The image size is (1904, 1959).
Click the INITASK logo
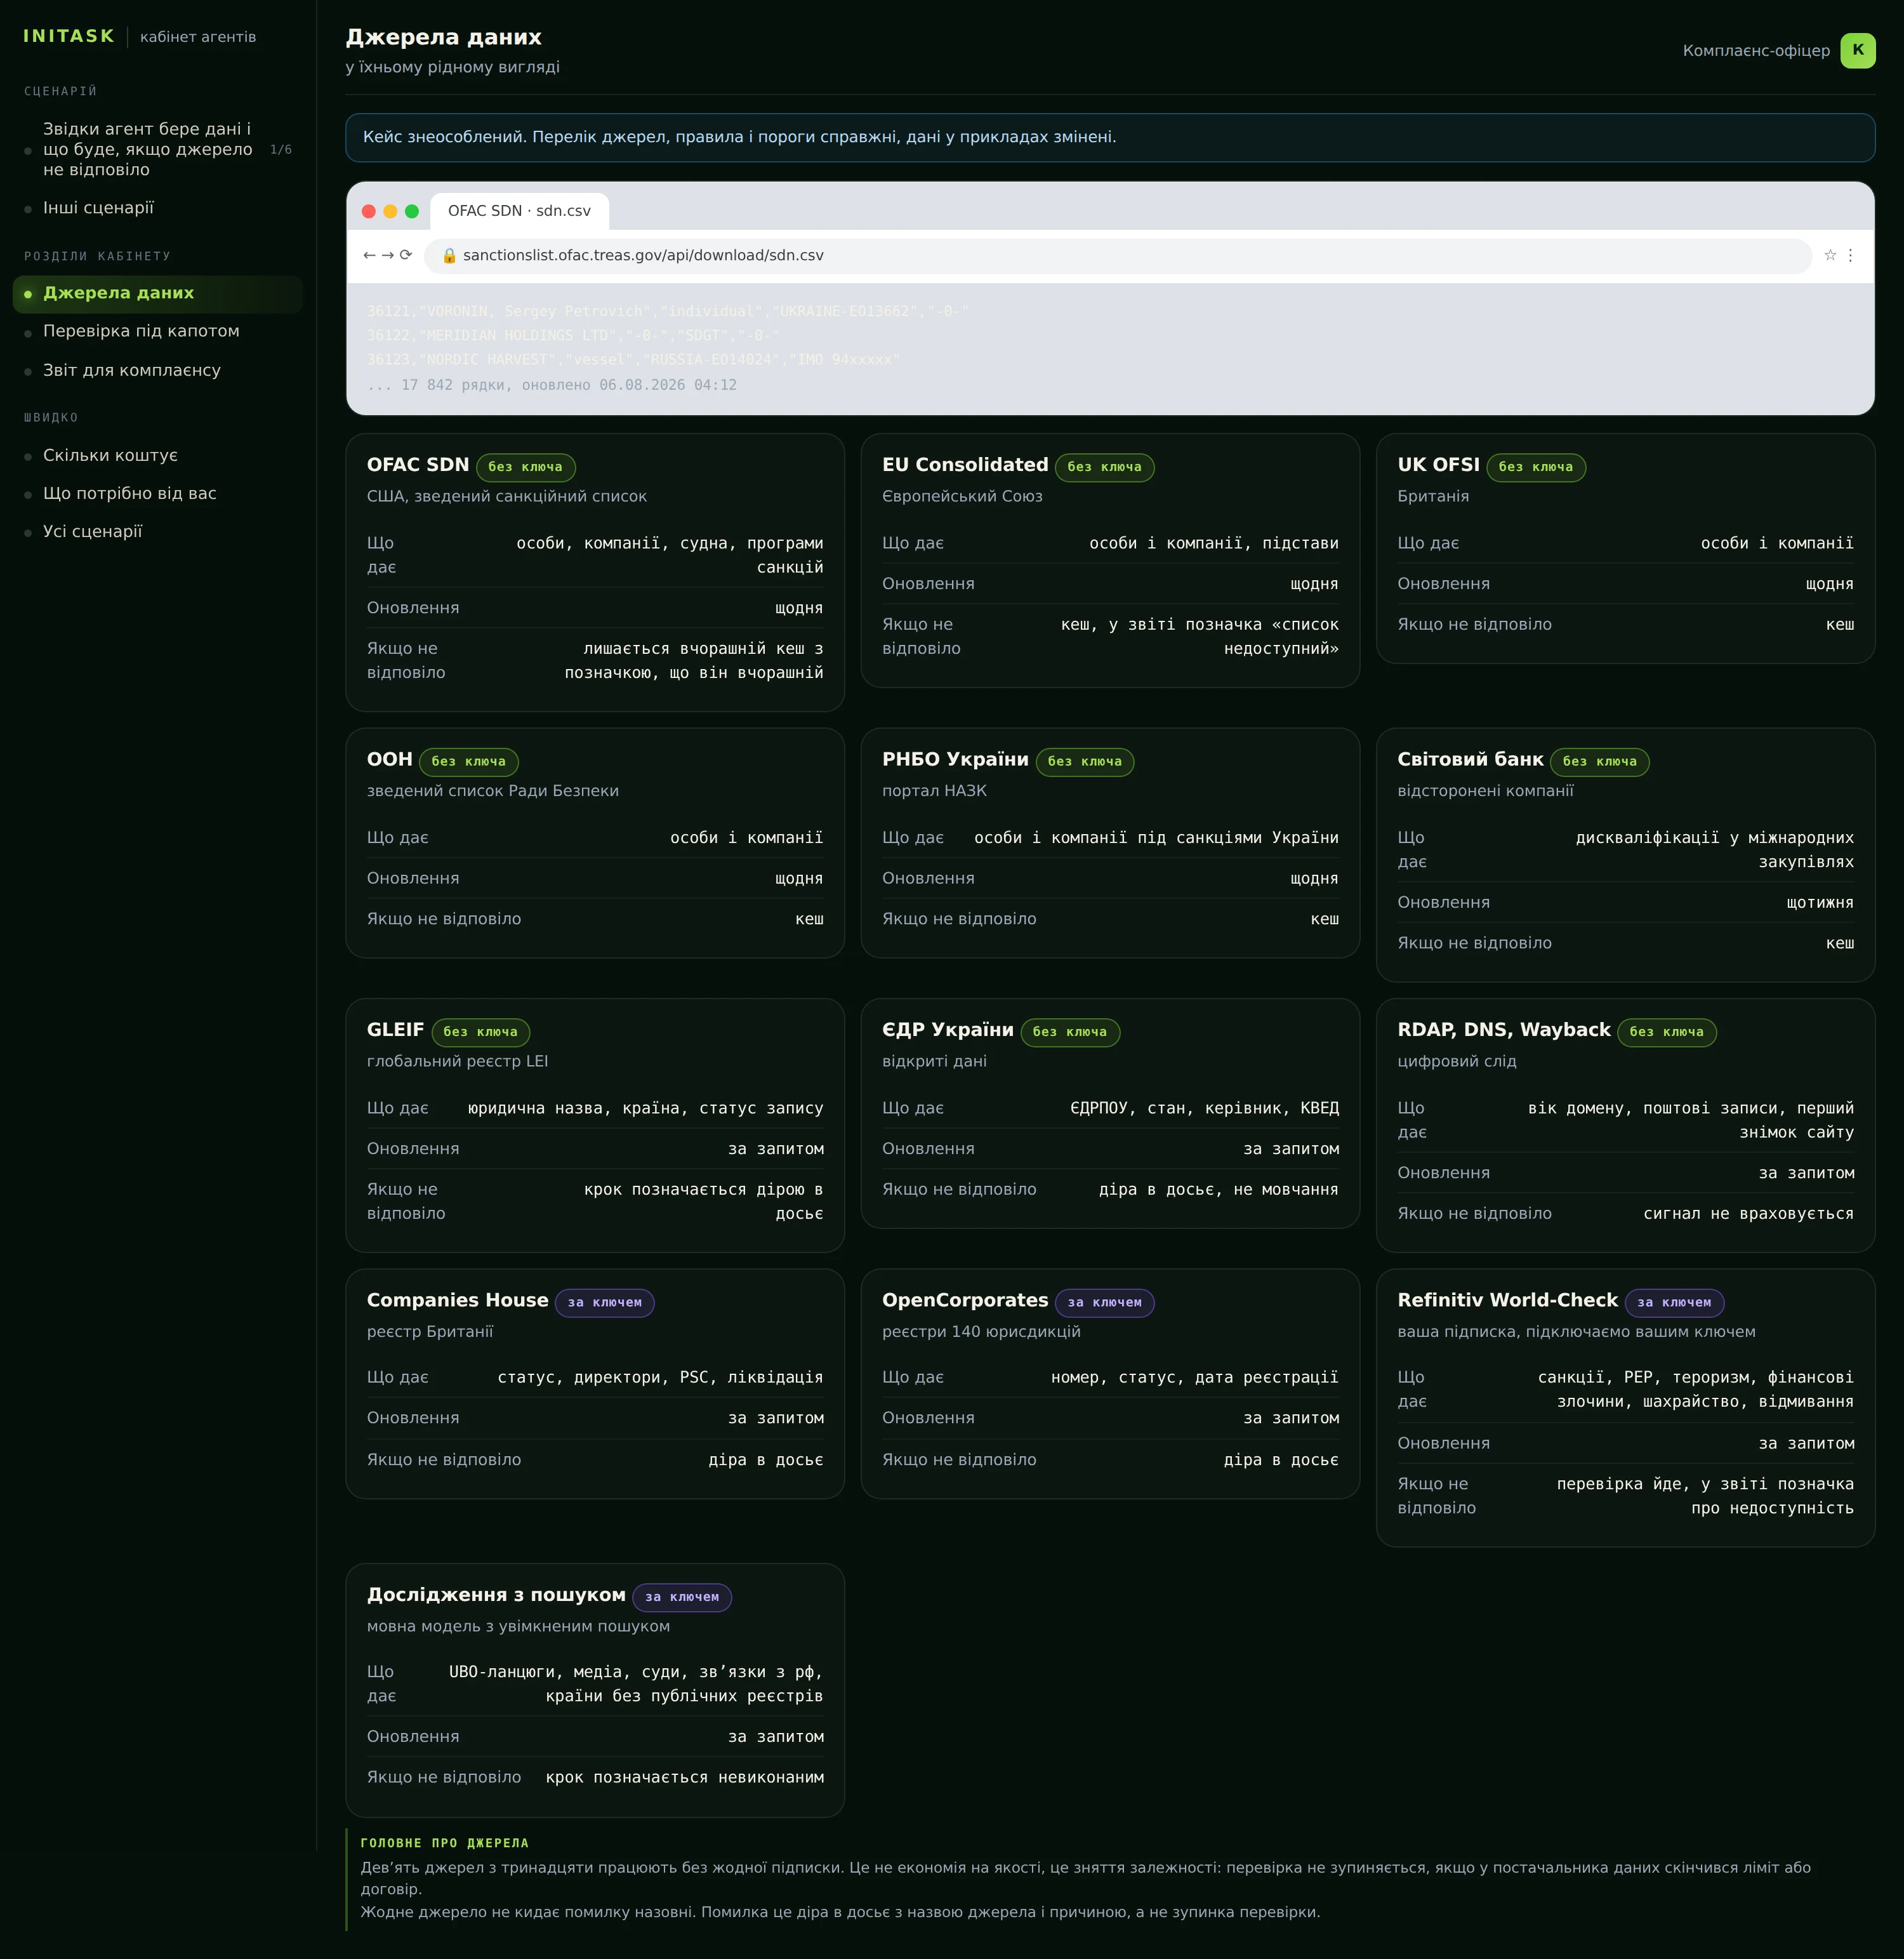tap(69, 36)
